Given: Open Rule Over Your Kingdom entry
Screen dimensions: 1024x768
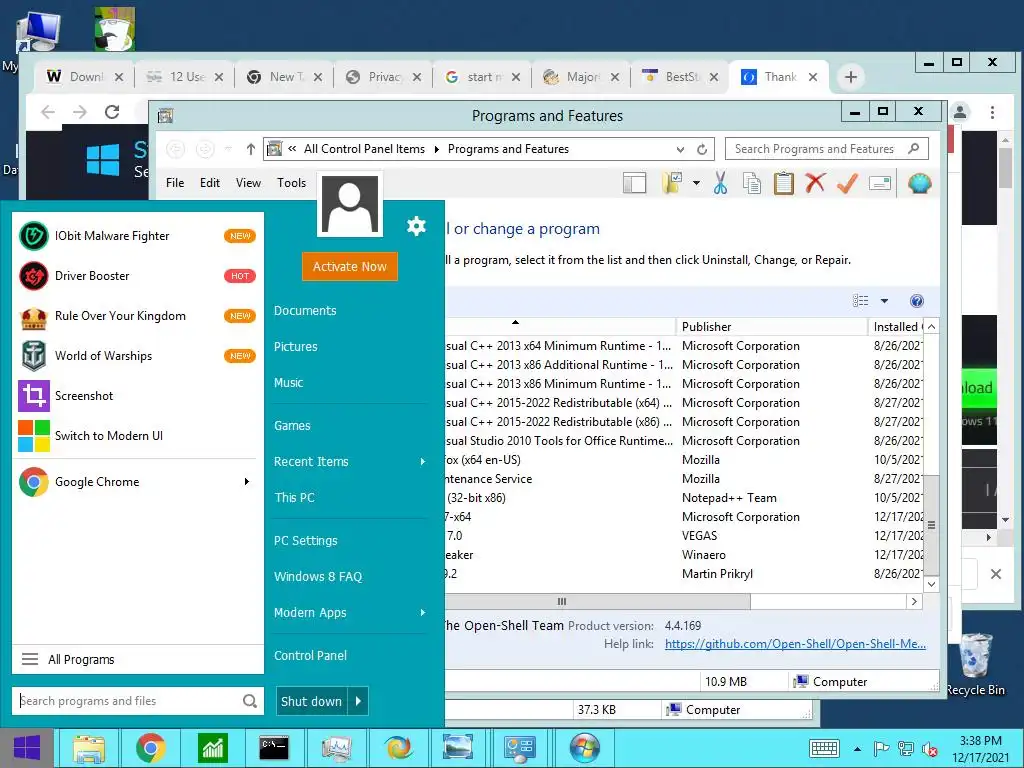Looking at the screenshot, I should (x=137, y=316).
